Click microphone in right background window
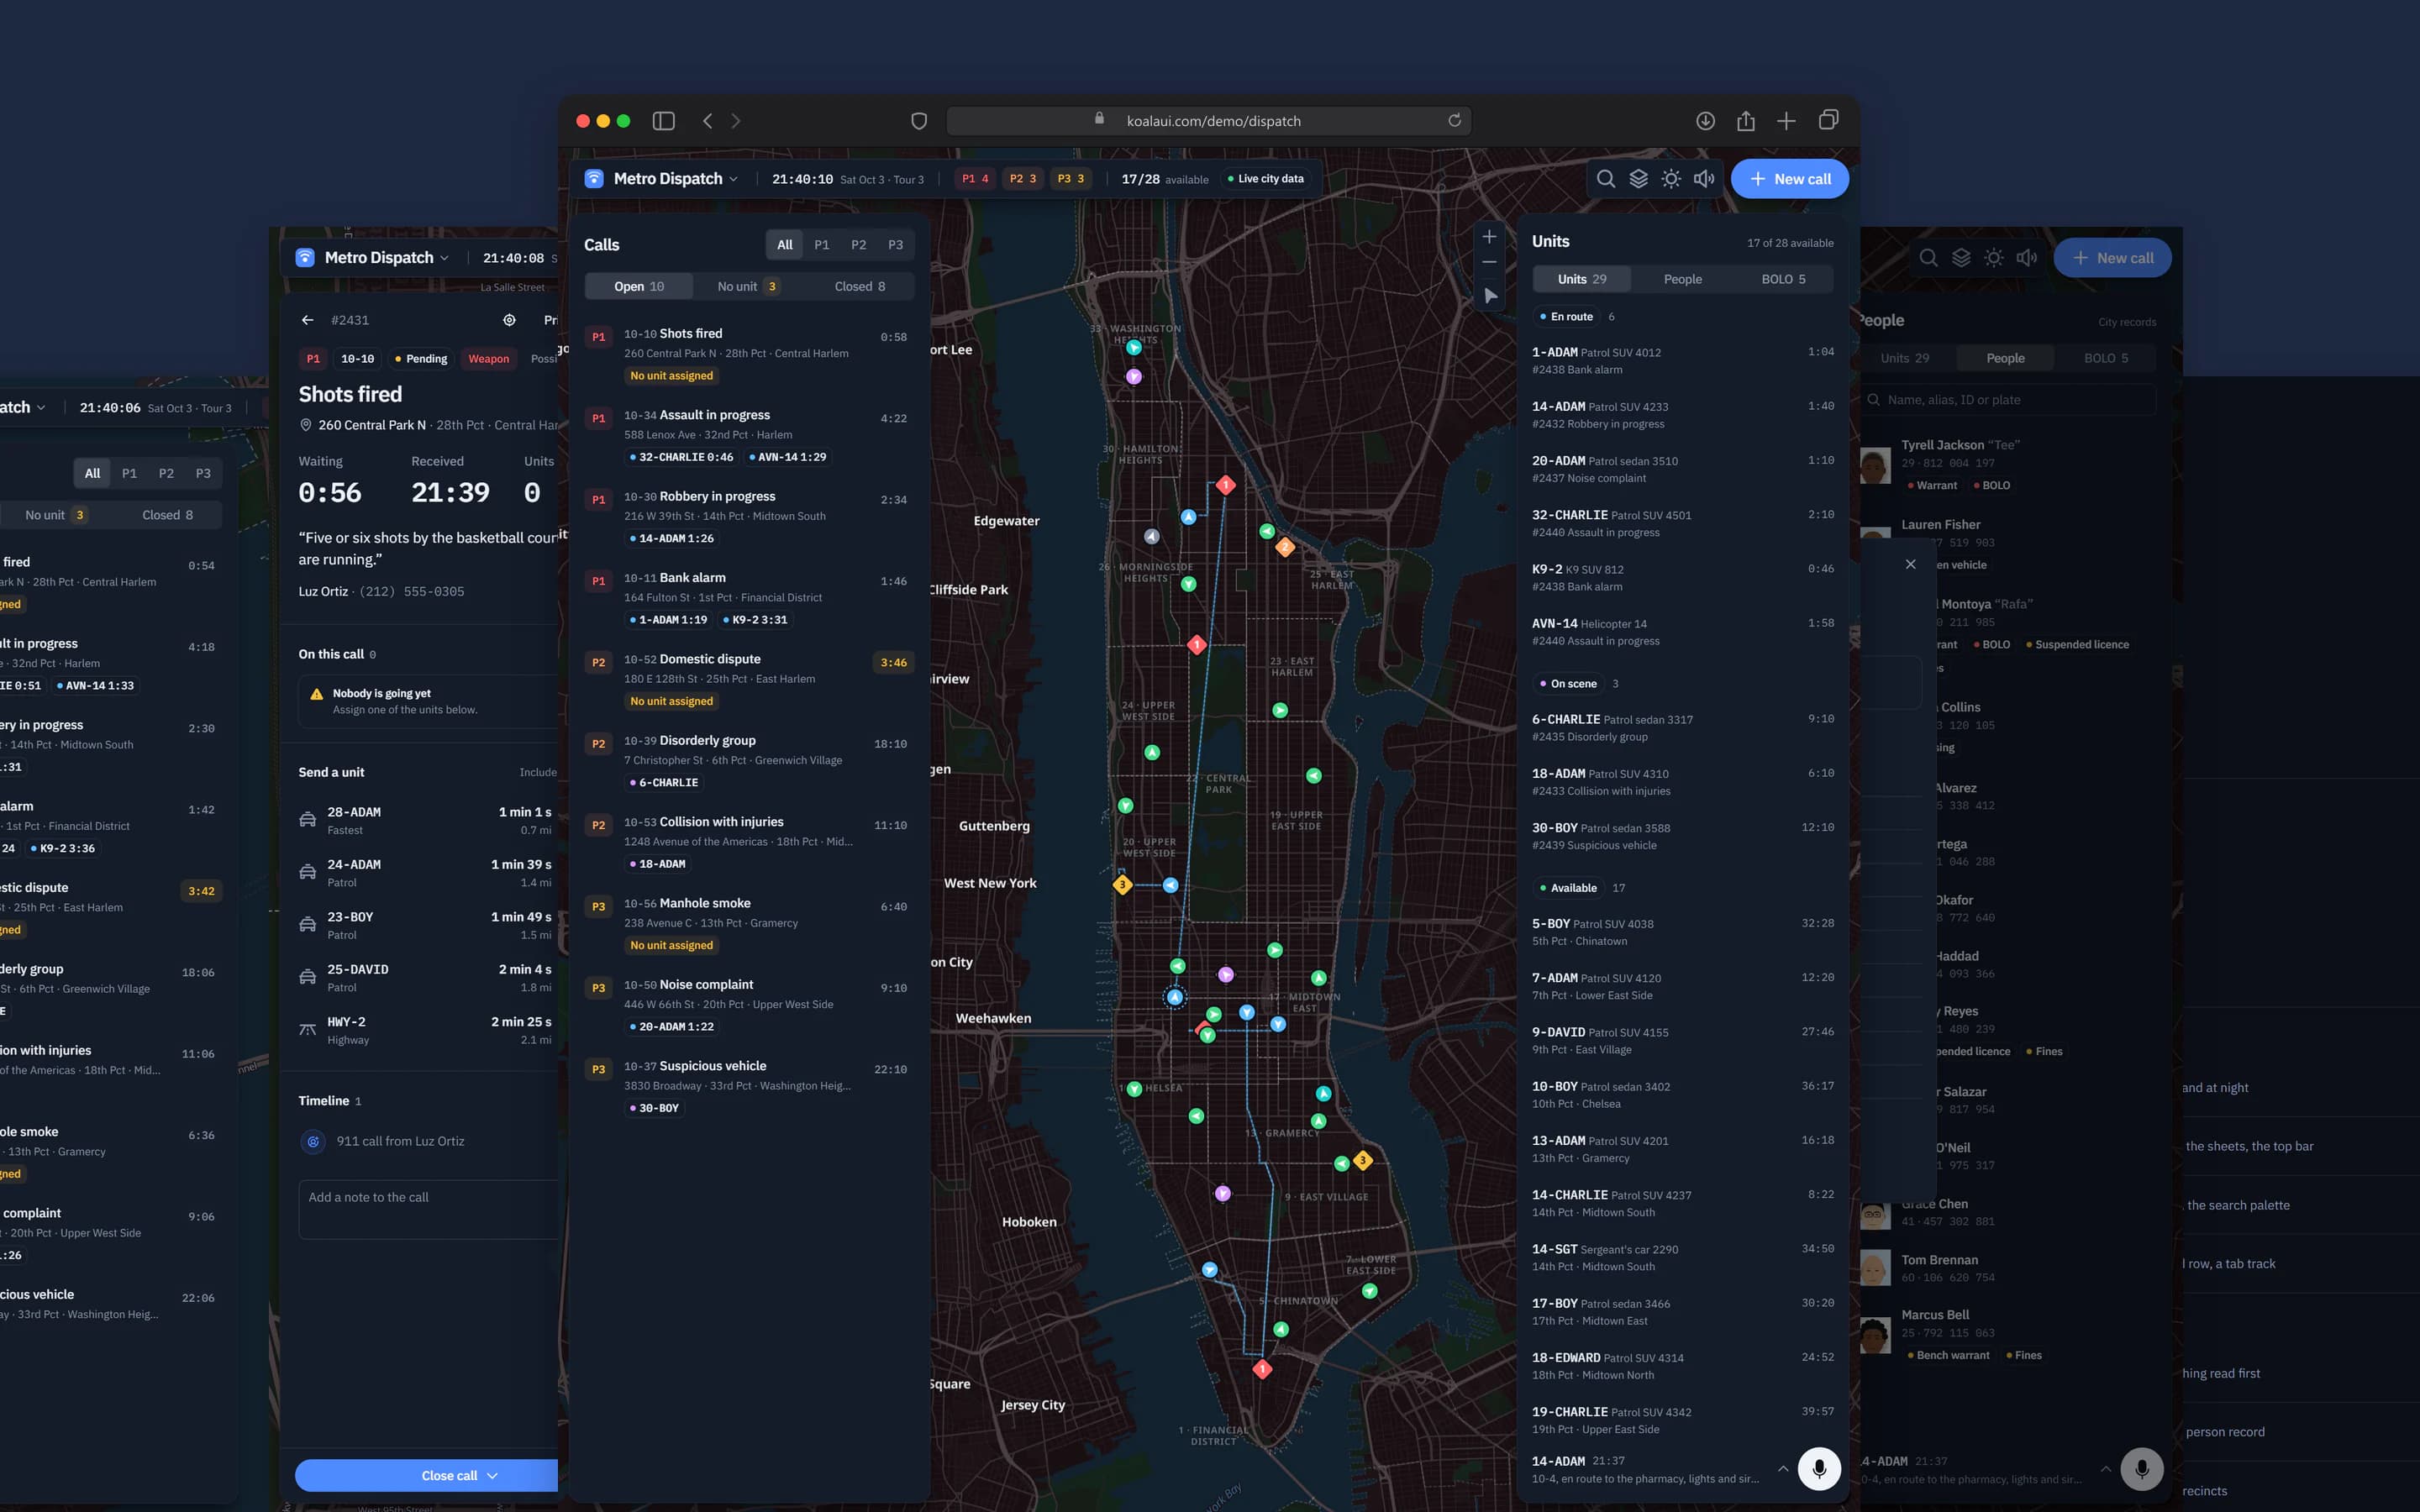 (x=2142, y=1469)
